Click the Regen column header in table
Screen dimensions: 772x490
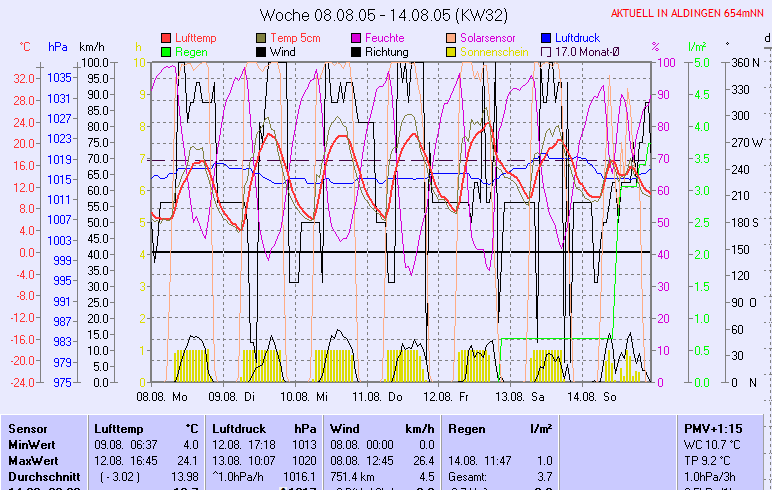tap(467, 428)
